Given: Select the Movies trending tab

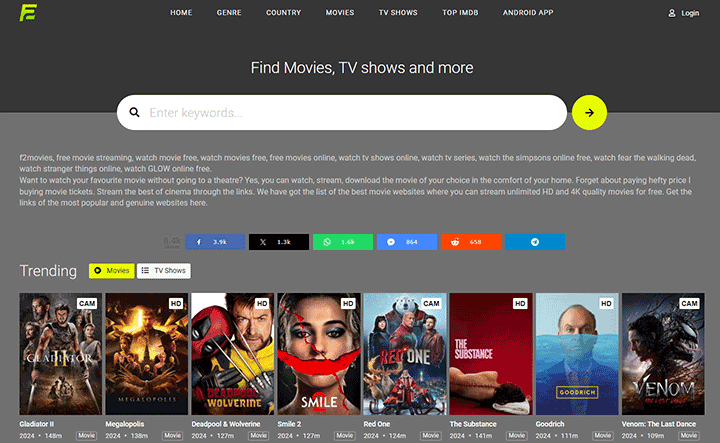Looking at the screenshot, I should click(112, 271).
